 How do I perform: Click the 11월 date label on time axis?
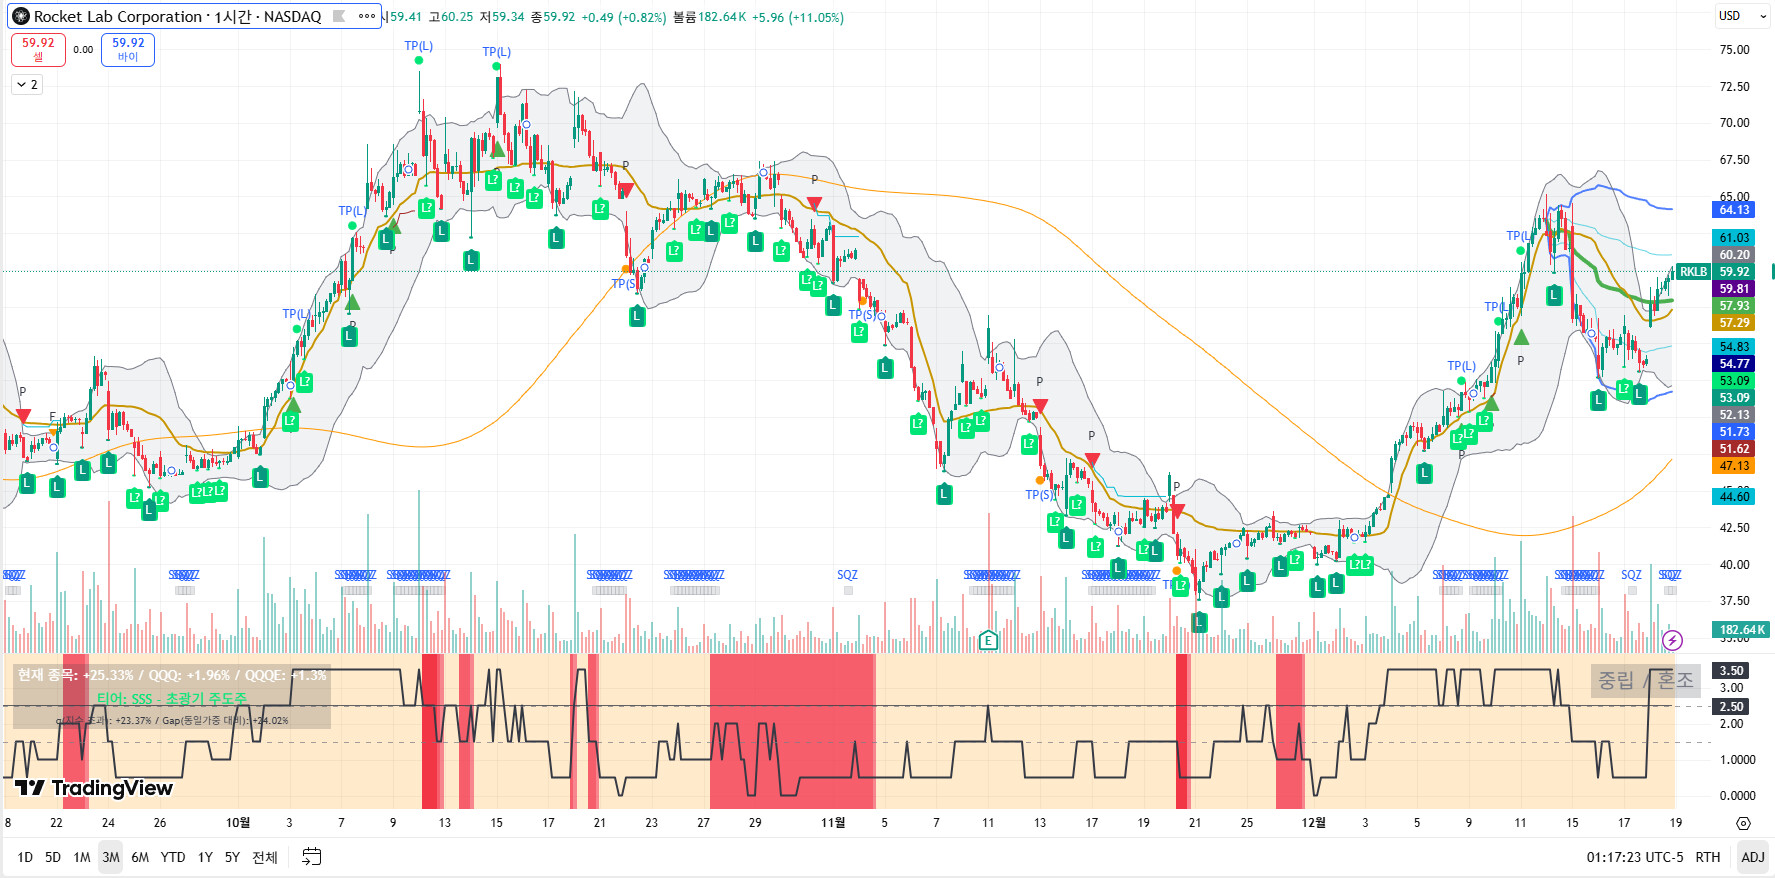(833, 823)
